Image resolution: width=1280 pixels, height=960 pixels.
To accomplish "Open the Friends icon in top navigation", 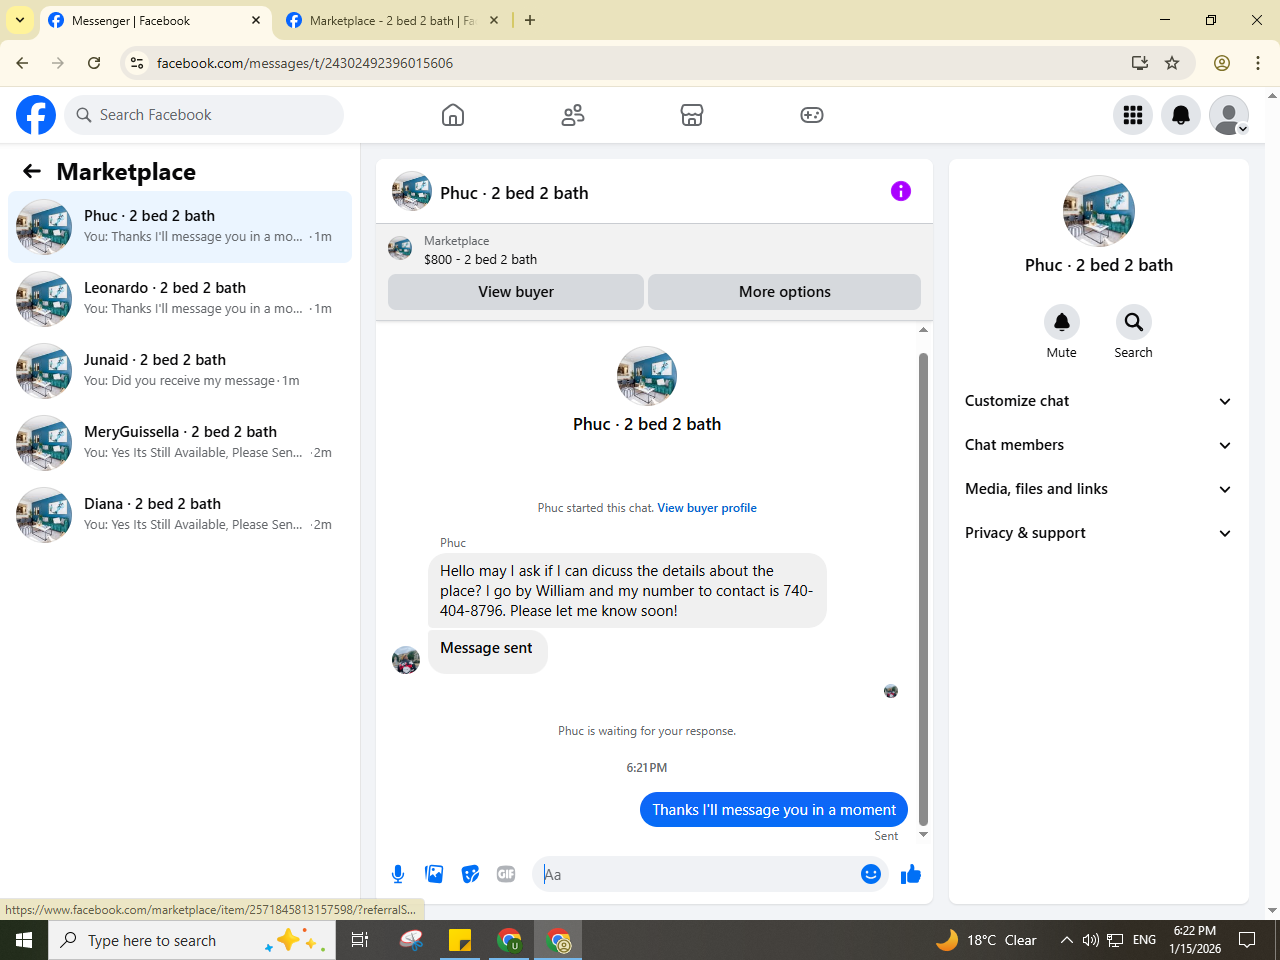I will [573, 115].
